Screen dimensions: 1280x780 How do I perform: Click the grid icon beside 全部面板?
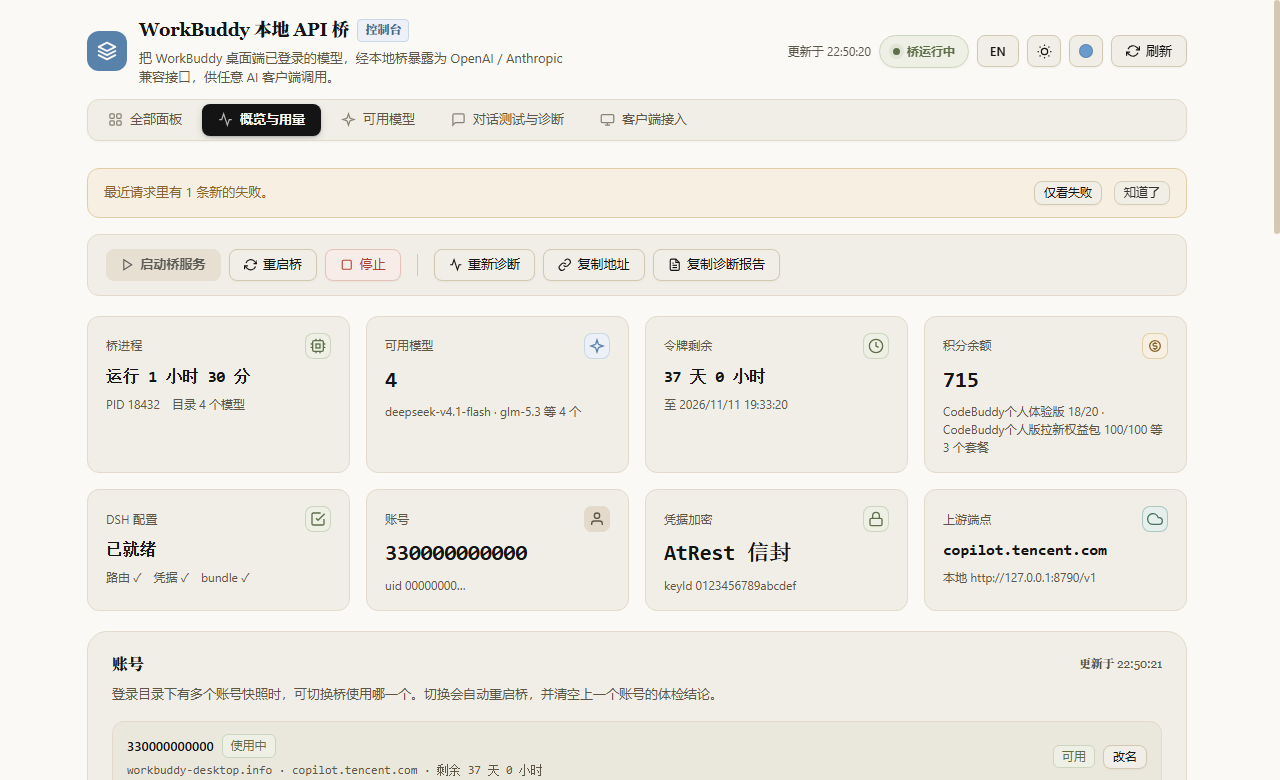(115, 120)
